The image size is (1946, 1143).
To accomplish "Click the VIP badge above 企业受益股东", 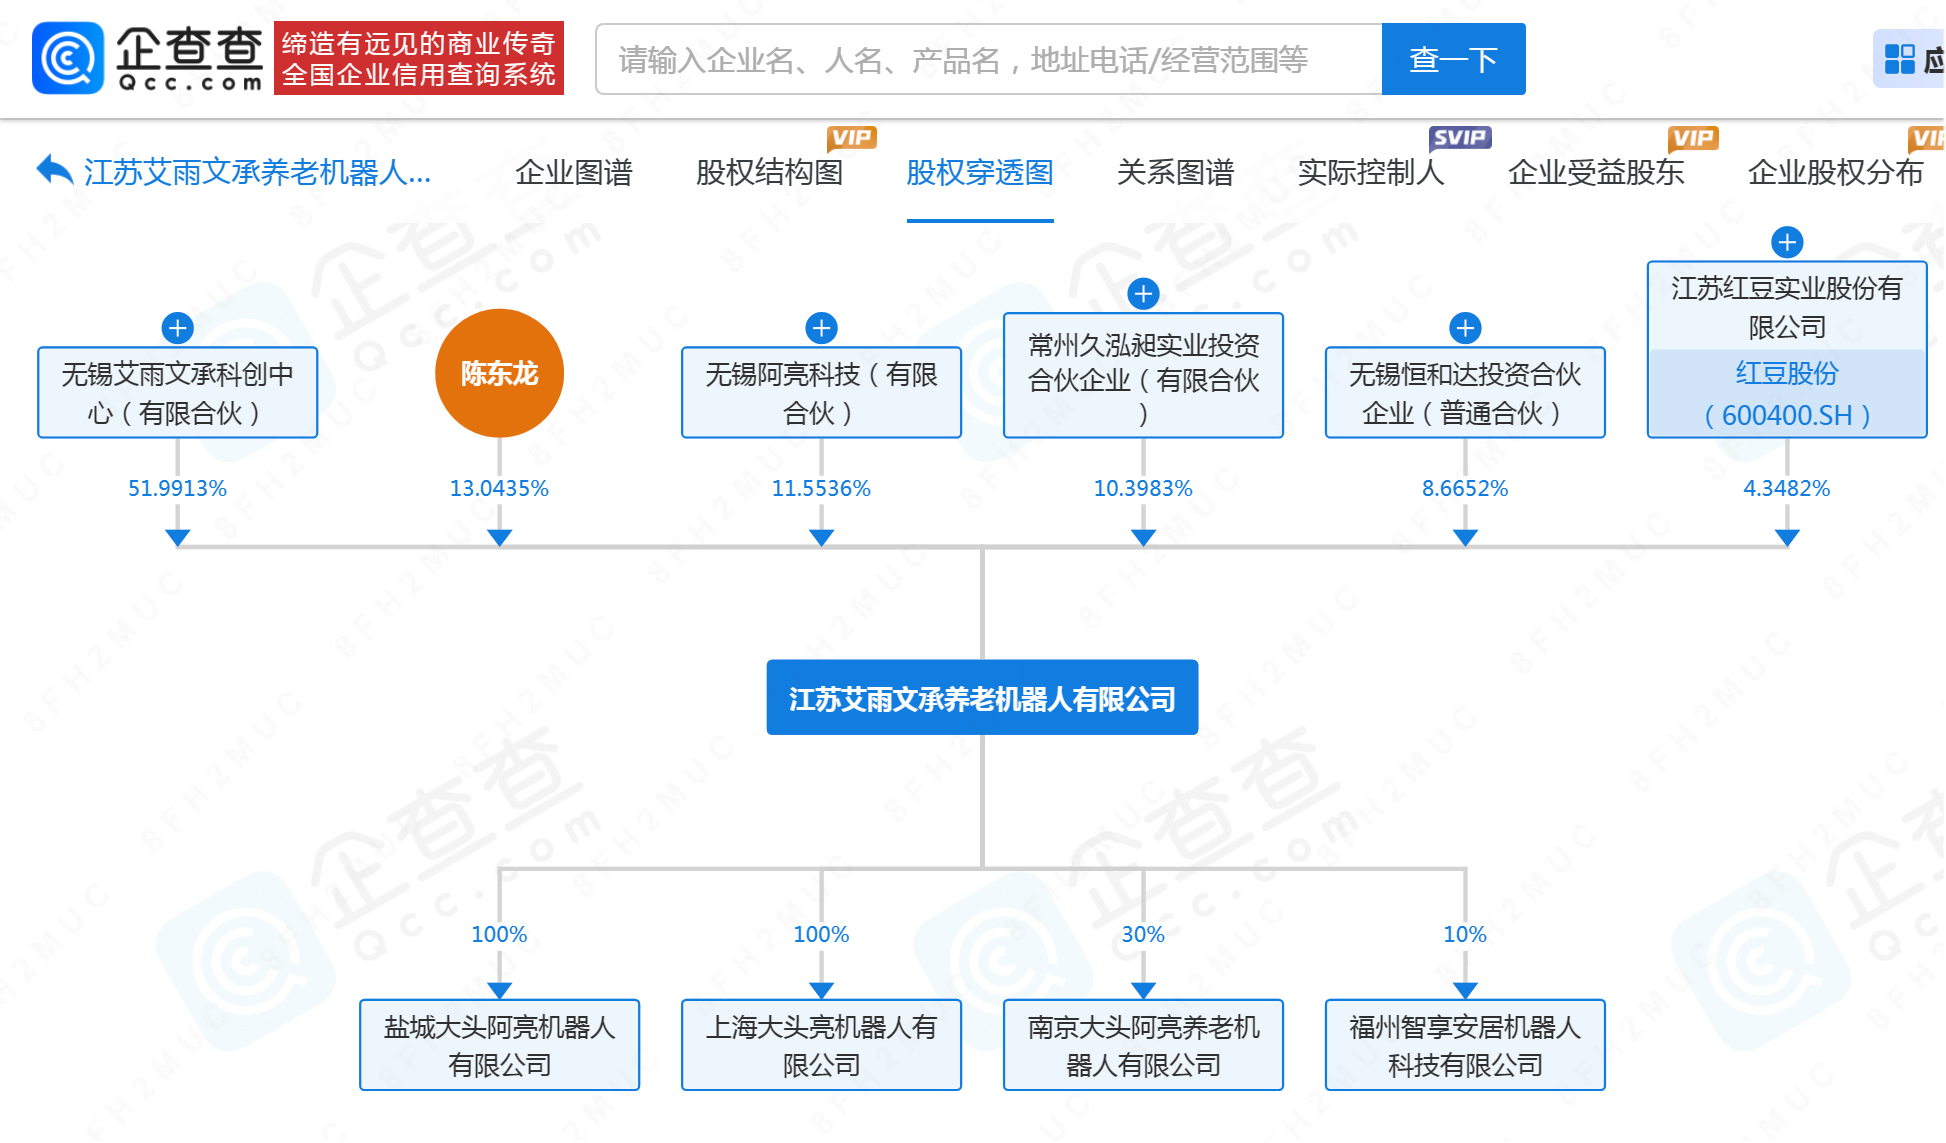I will point(1693,137).
